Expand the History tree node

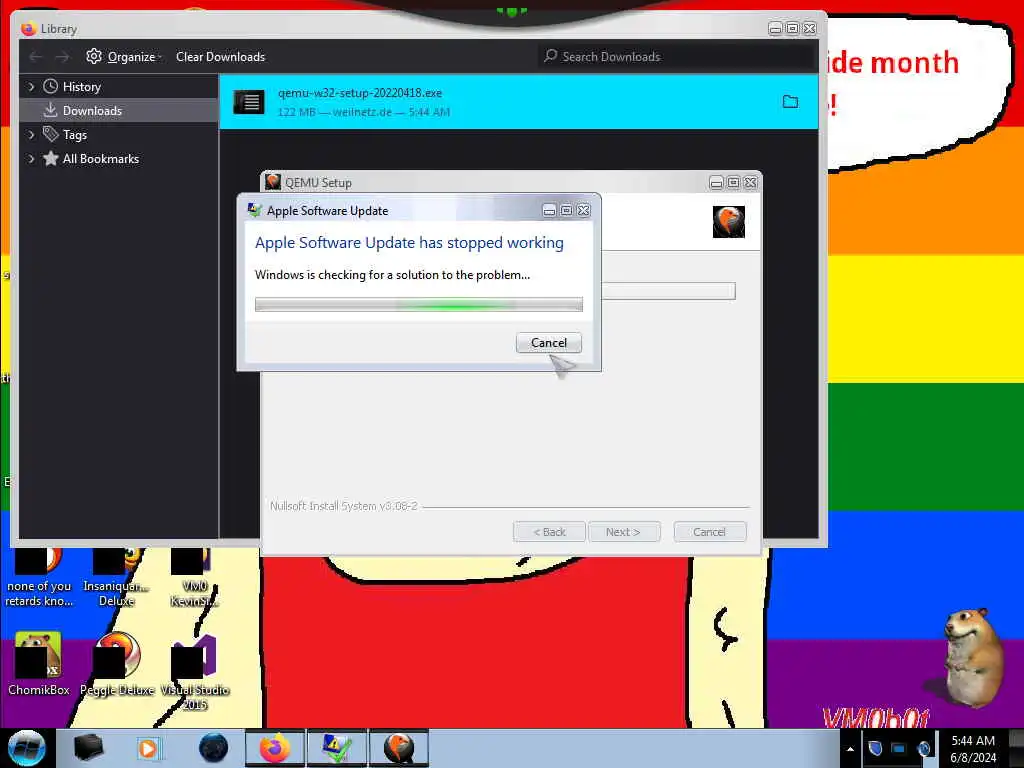[31, 86]
